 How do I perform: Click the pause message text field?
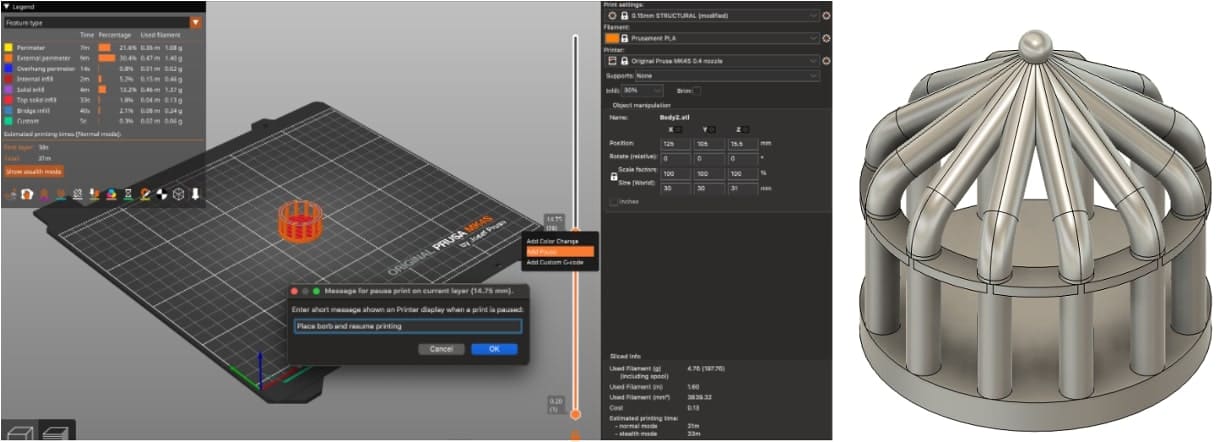click(x=407, y=326)
